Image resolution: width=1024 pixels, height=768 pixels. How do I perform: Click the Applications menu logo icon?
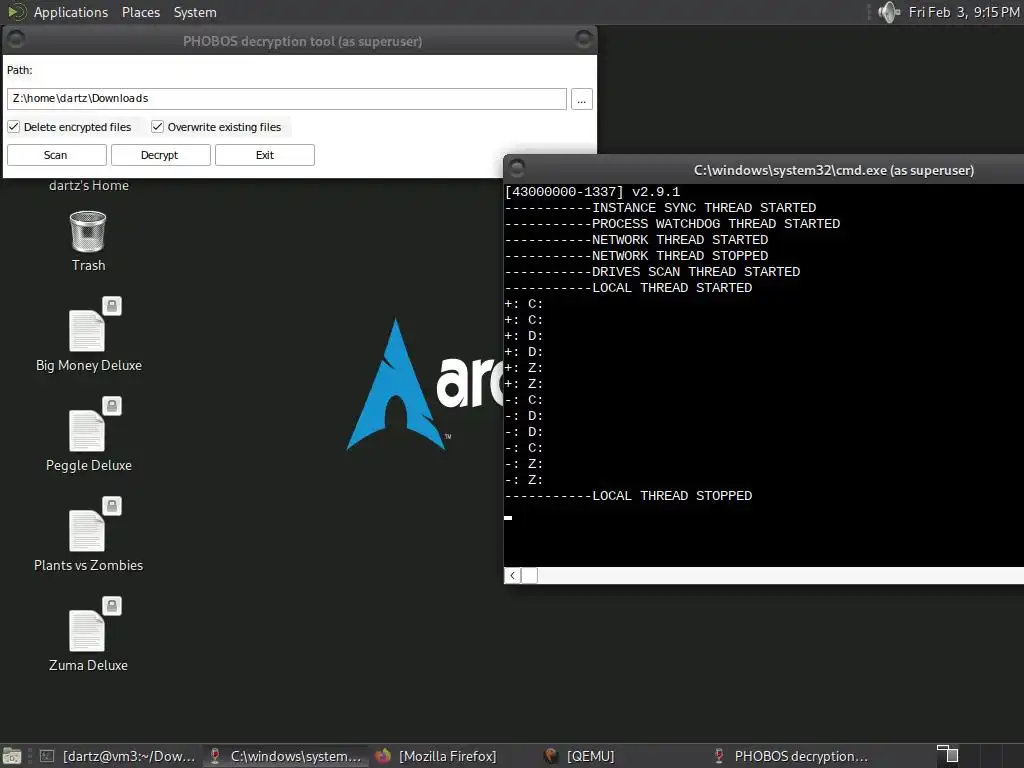tap(16, 12)
